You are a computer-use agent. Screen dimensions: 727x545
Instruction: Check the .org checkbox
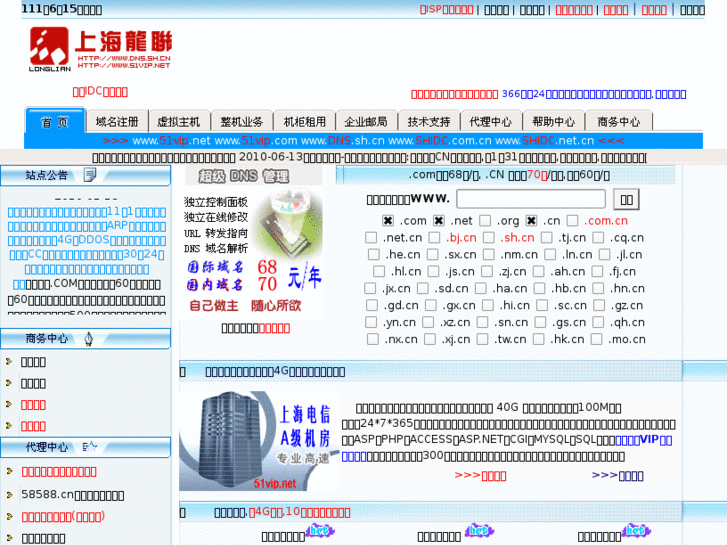point(485,220)
